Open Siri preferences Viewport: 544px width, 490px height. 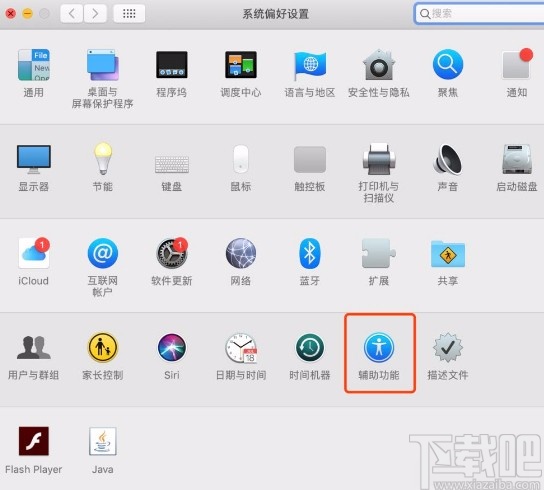pyautogui.click(x=171, y=347)
